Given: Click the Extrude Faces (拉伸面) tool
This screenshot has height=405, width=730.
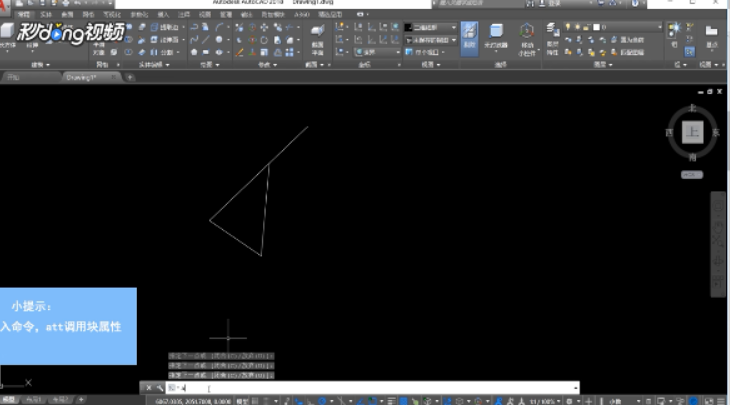Looking at the screenshot, I should (x=164, y=40).
